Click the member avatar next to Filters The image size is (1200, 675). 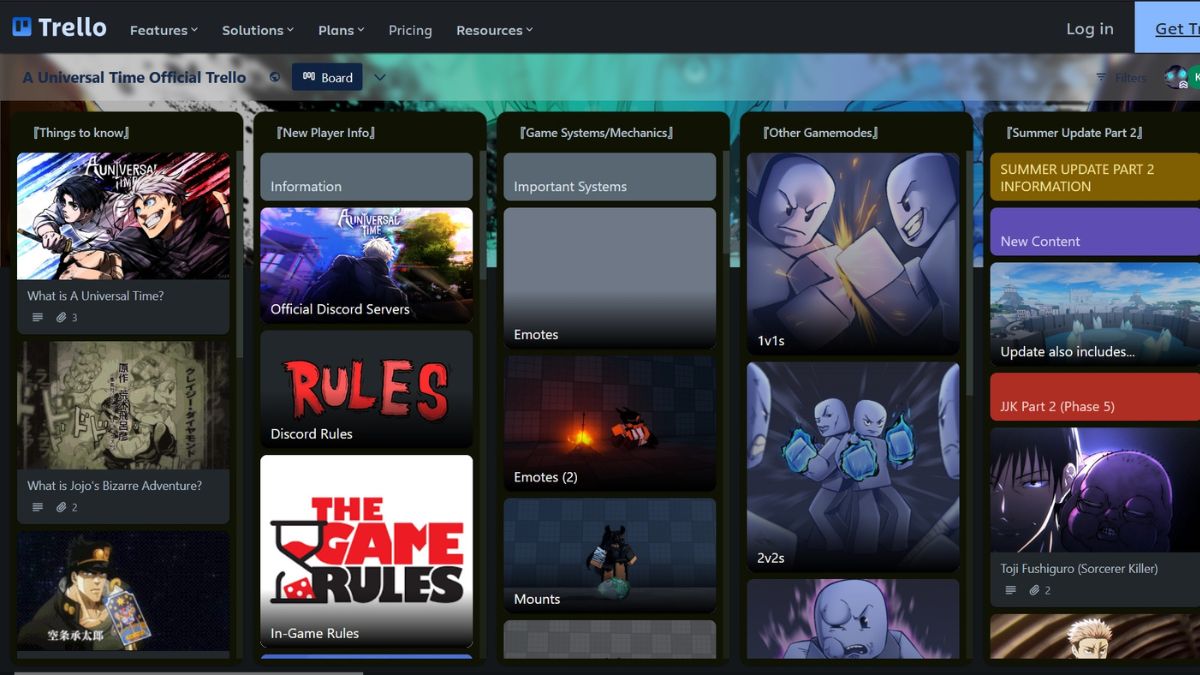1175,78
